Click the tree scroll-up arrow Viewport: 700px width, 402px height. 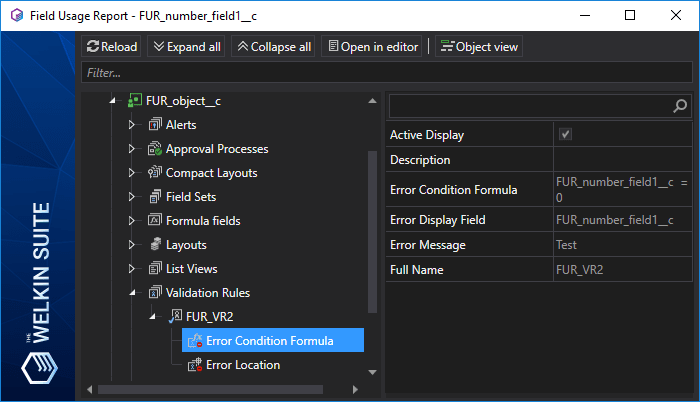(x=372, y=101)
